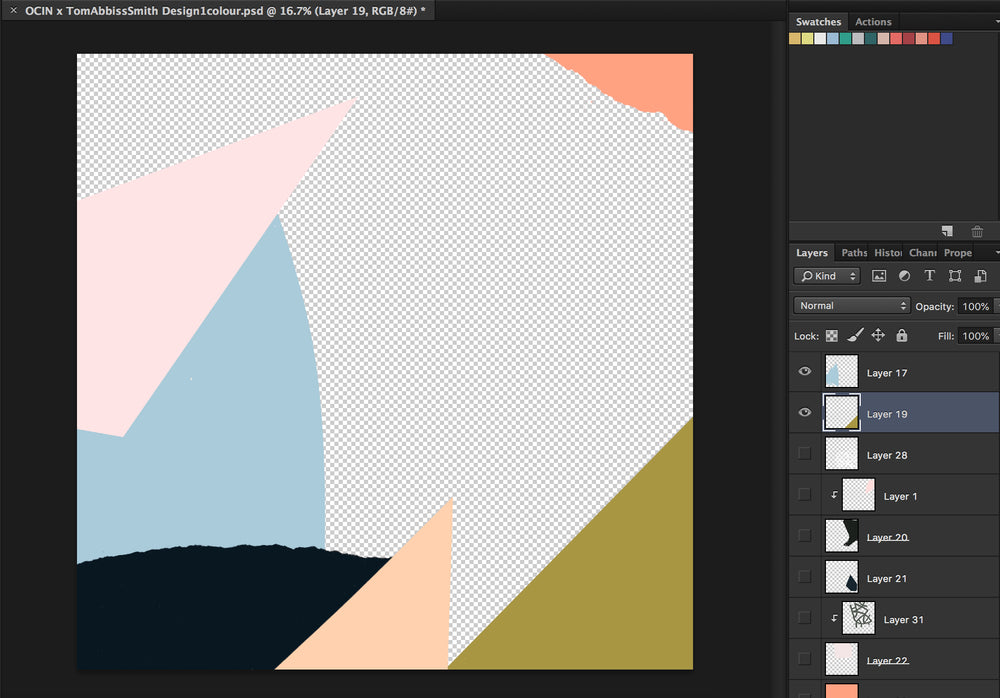
Task: Click Layer 1 thumbnail
Action: click(858, 494)
